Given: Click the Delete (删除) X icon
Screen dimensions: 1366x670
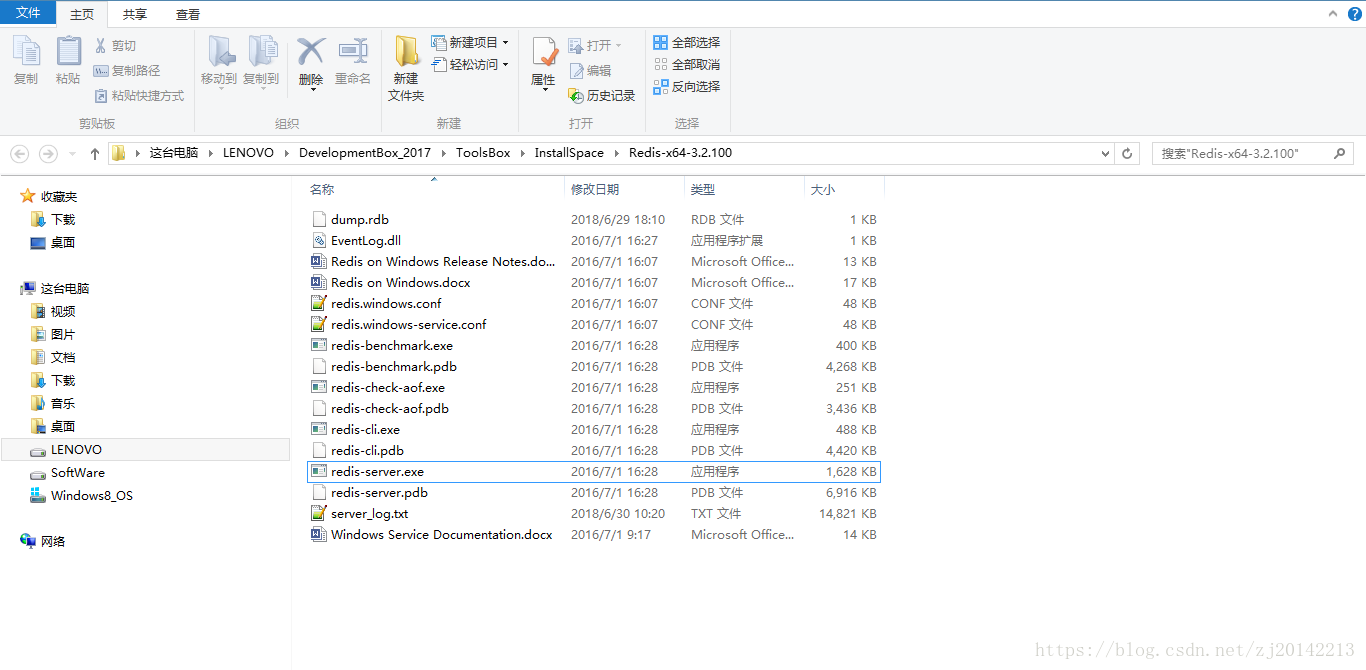Looking at the screenshot, I should tap(311, 51).
